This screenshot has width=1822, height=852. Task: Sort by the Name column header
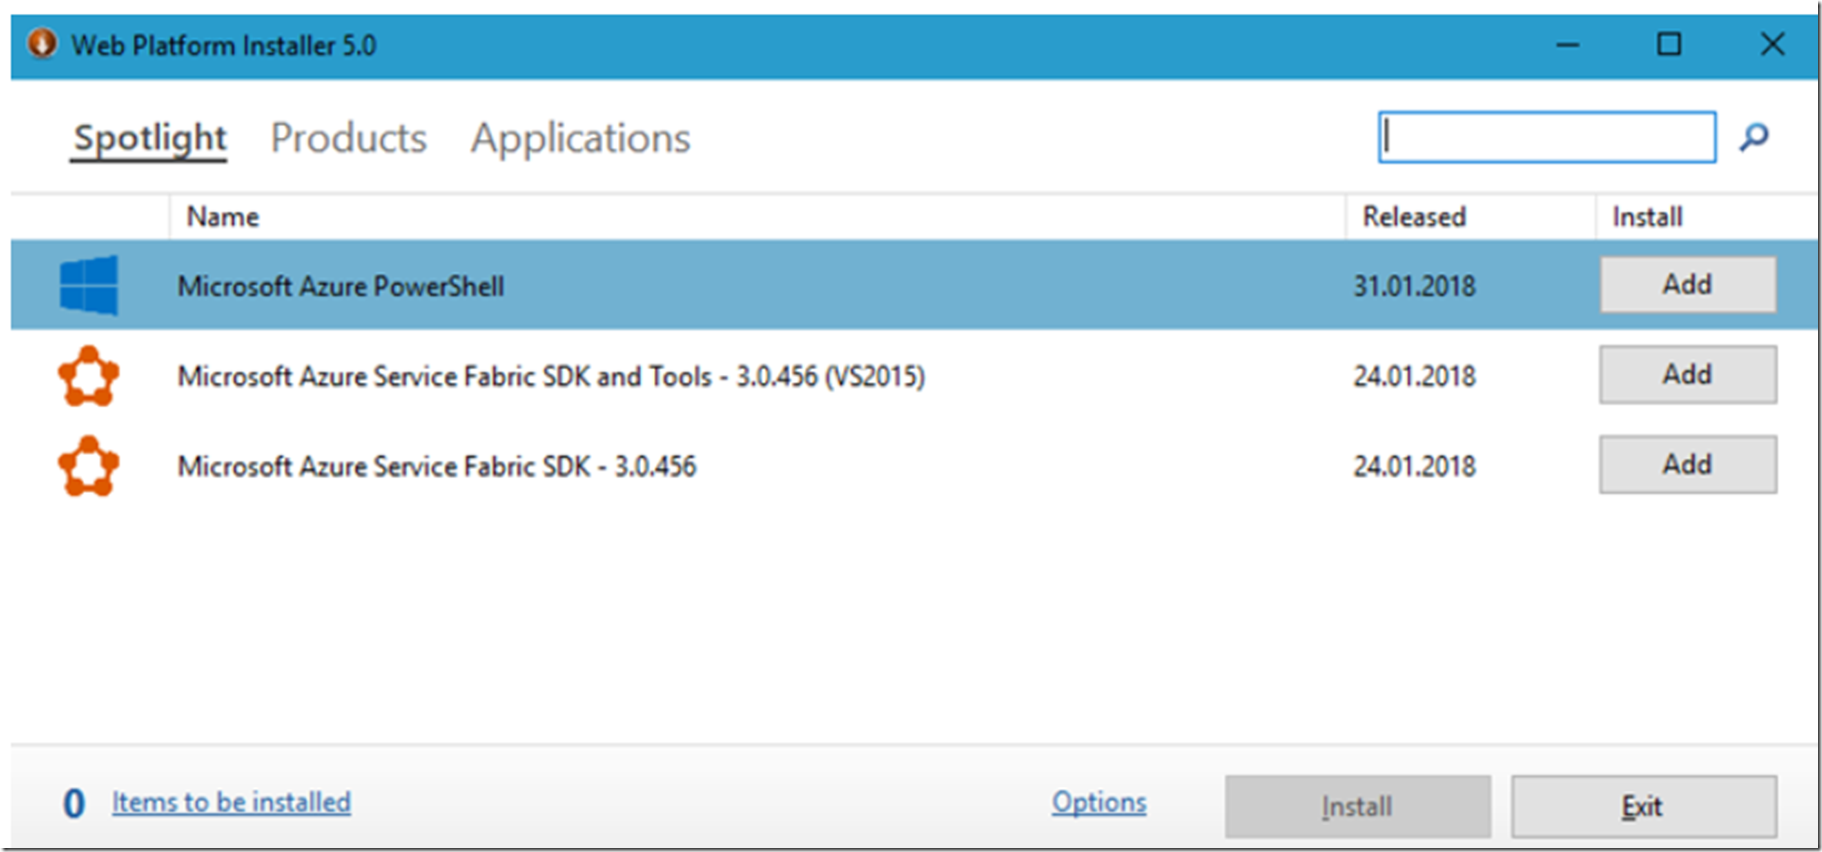pyautogui.click(x=223, y=217)
